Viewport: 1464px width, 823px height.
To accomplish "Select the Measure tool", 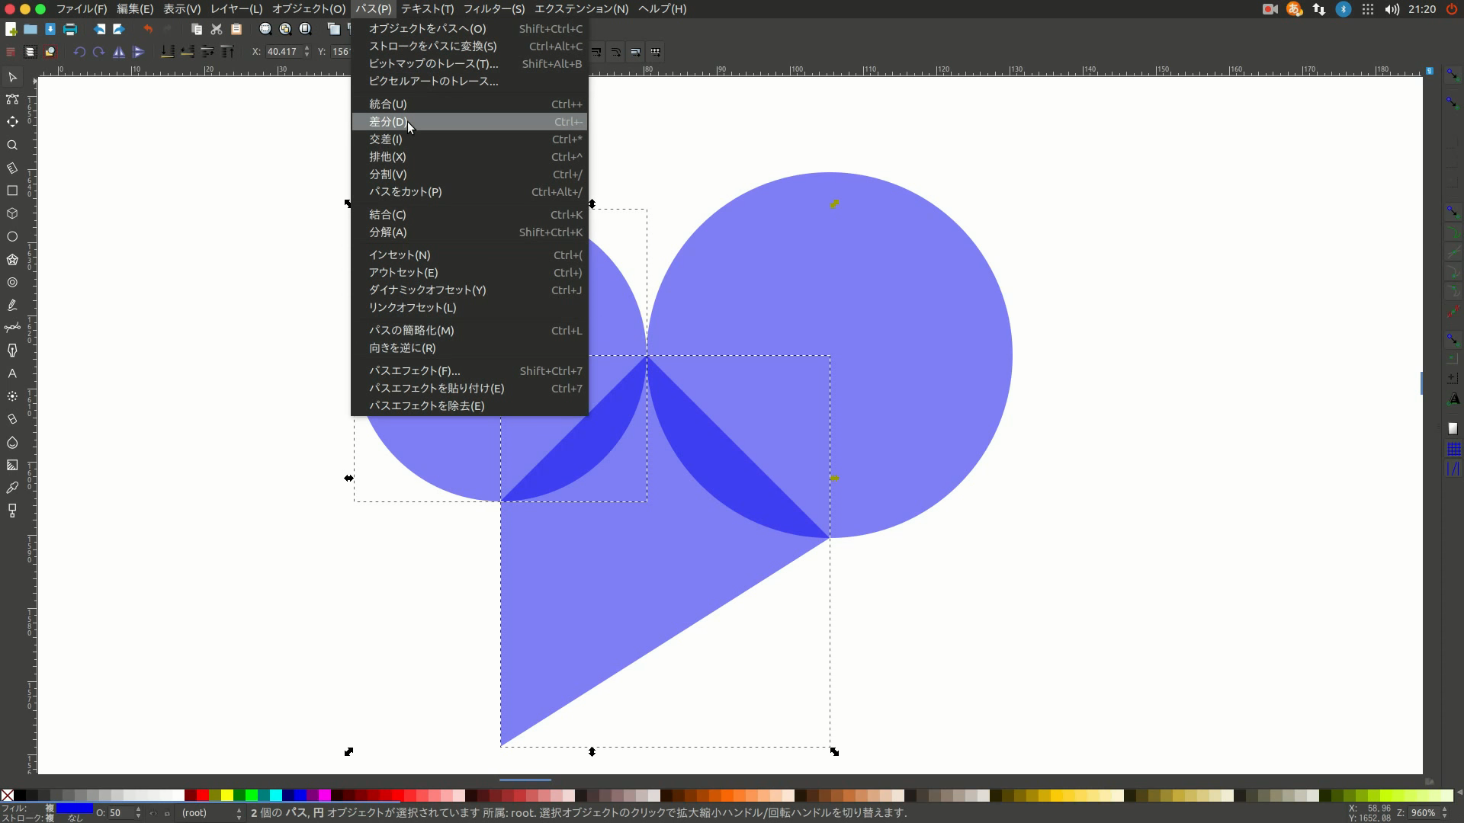I will (12, 168).
